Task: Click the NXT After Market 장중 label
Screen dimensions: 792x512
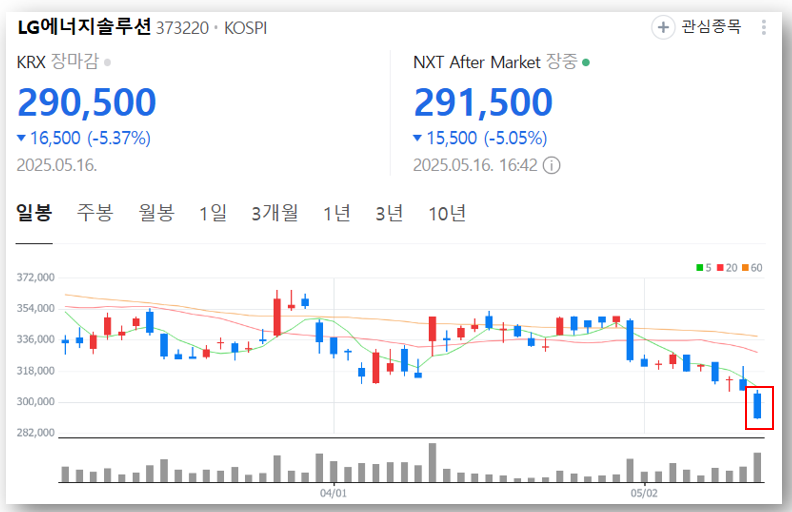Action: pyautogui.click(x=495, y=62)
